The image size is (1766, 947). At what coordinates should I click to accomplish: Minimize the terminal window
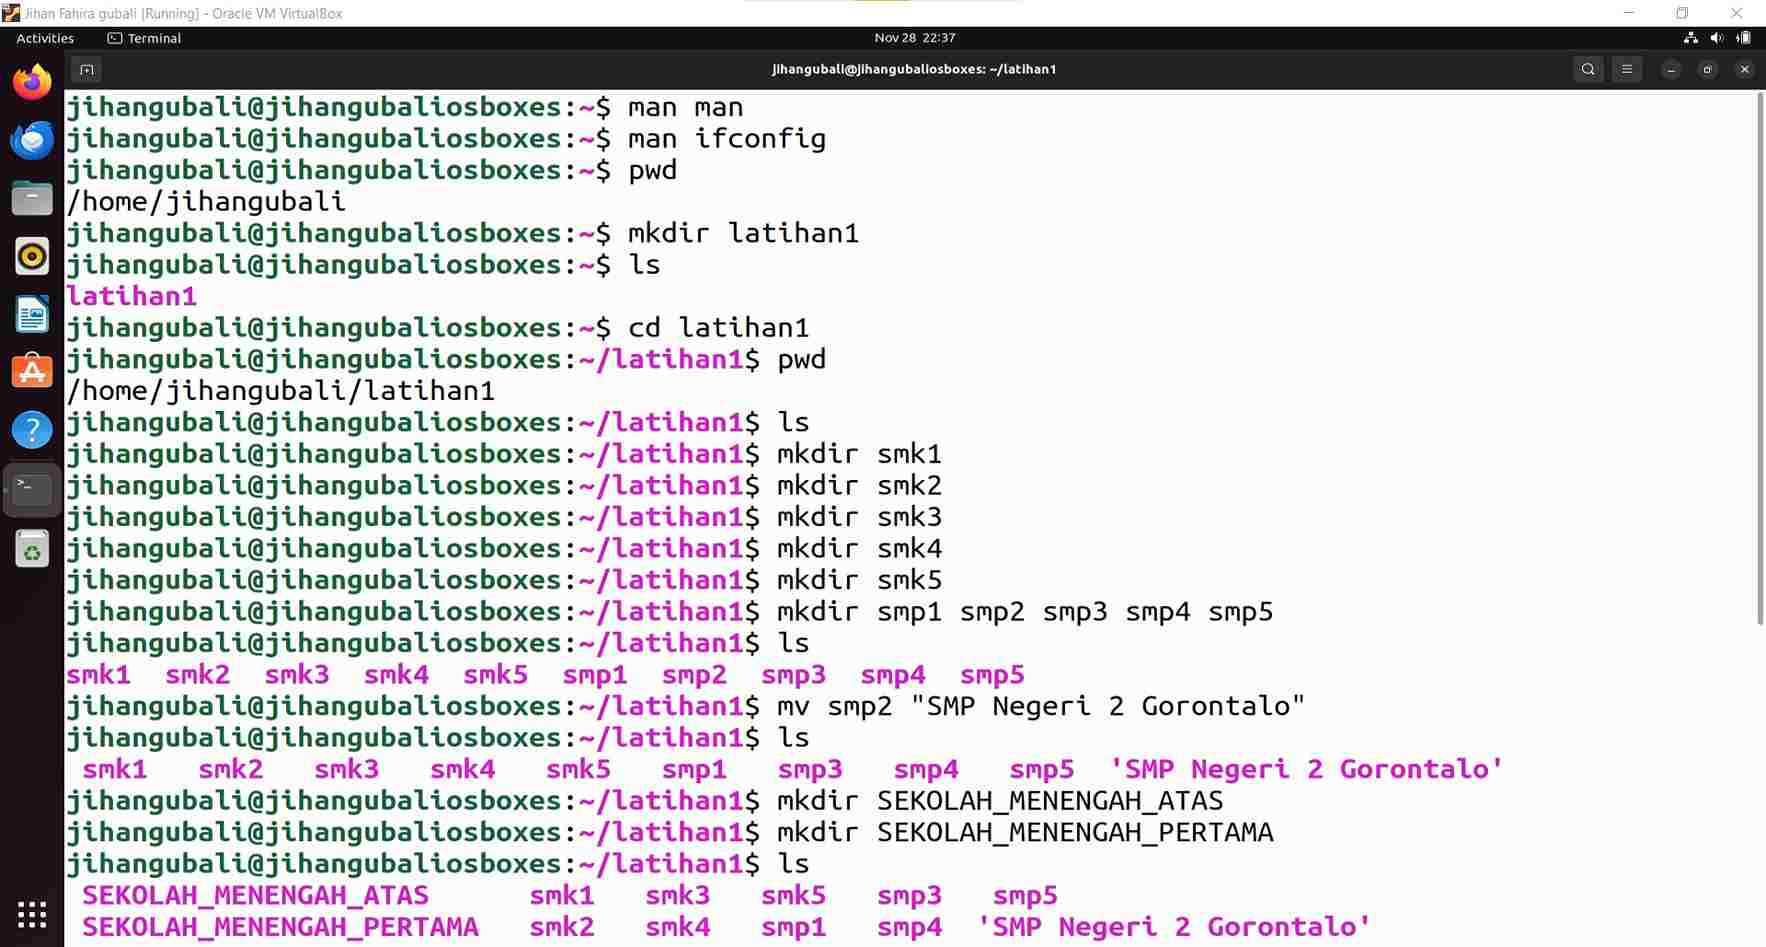pyautogui.click(x=1671, y=69)
